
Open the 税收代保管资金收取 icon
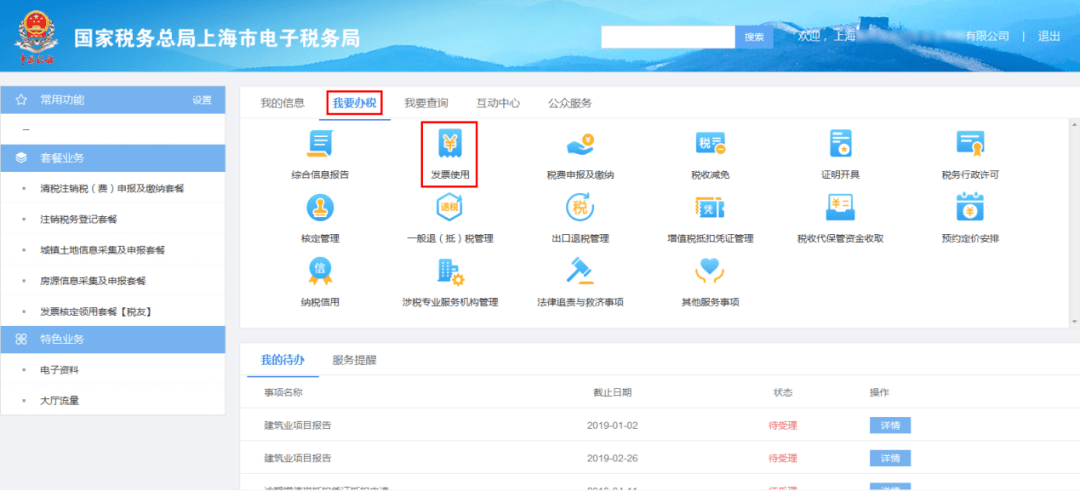pos(840,207)
